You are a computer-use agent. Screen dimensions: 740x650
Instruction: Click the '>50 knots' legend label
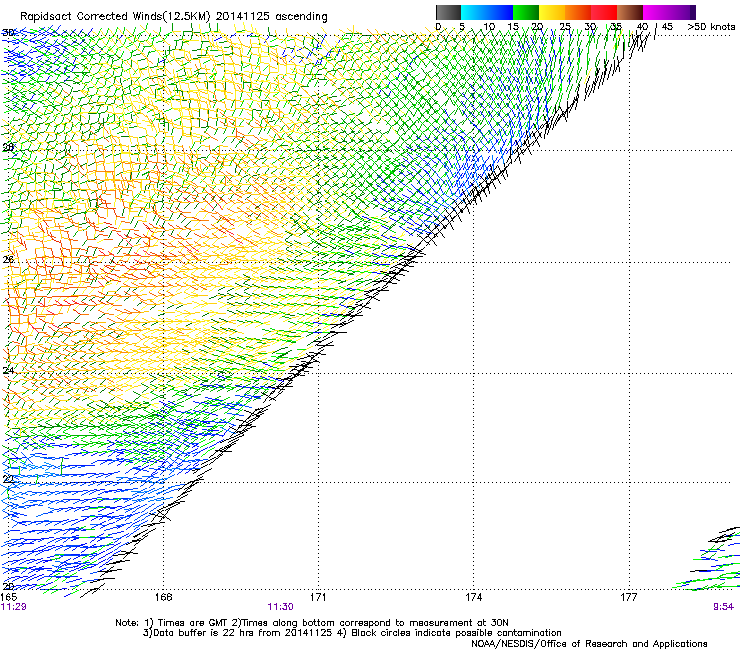tap(711, 27)
